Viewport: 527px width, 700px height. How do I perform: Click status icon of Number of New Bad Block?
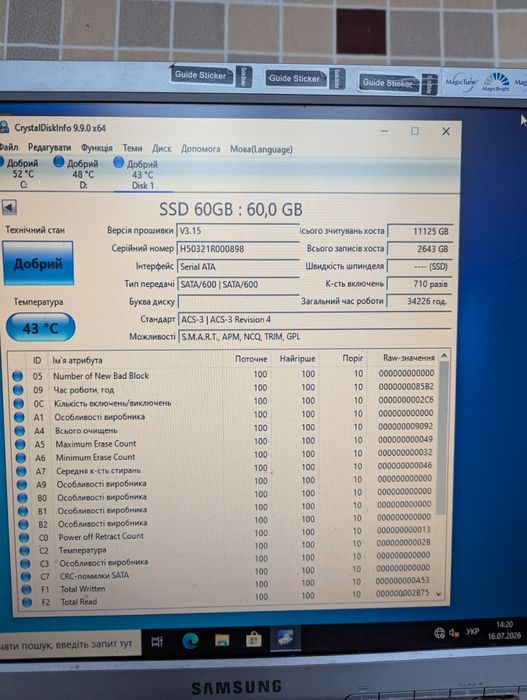(17, 376)
